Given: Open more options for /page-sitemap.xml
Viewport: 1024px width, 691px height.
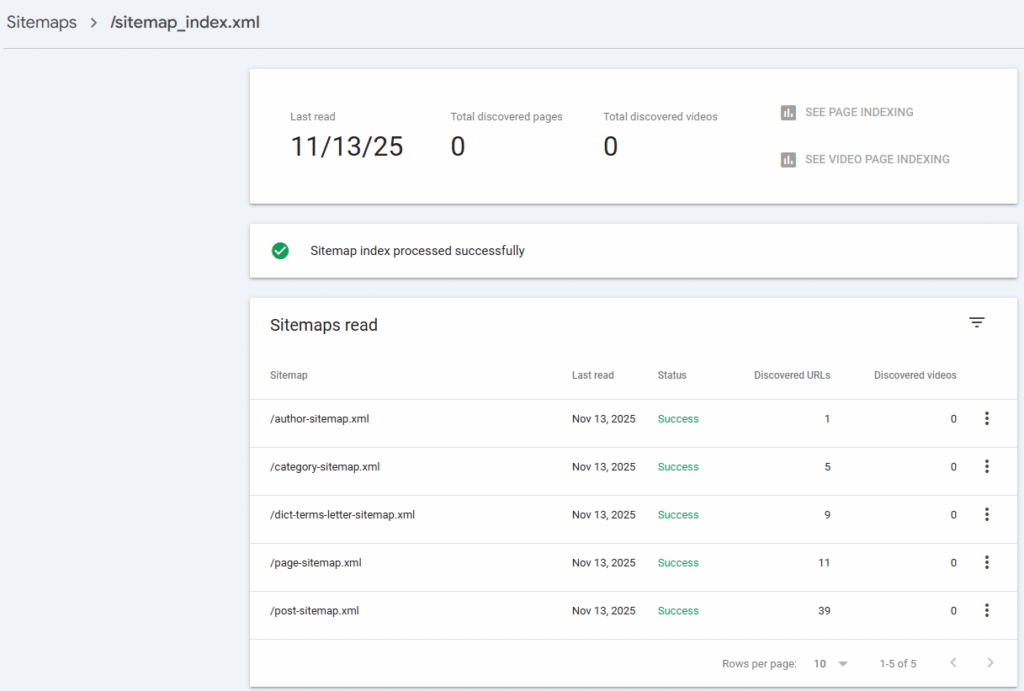Looking at the screenshot, I should pyautogui.click(x=986, y=563).
